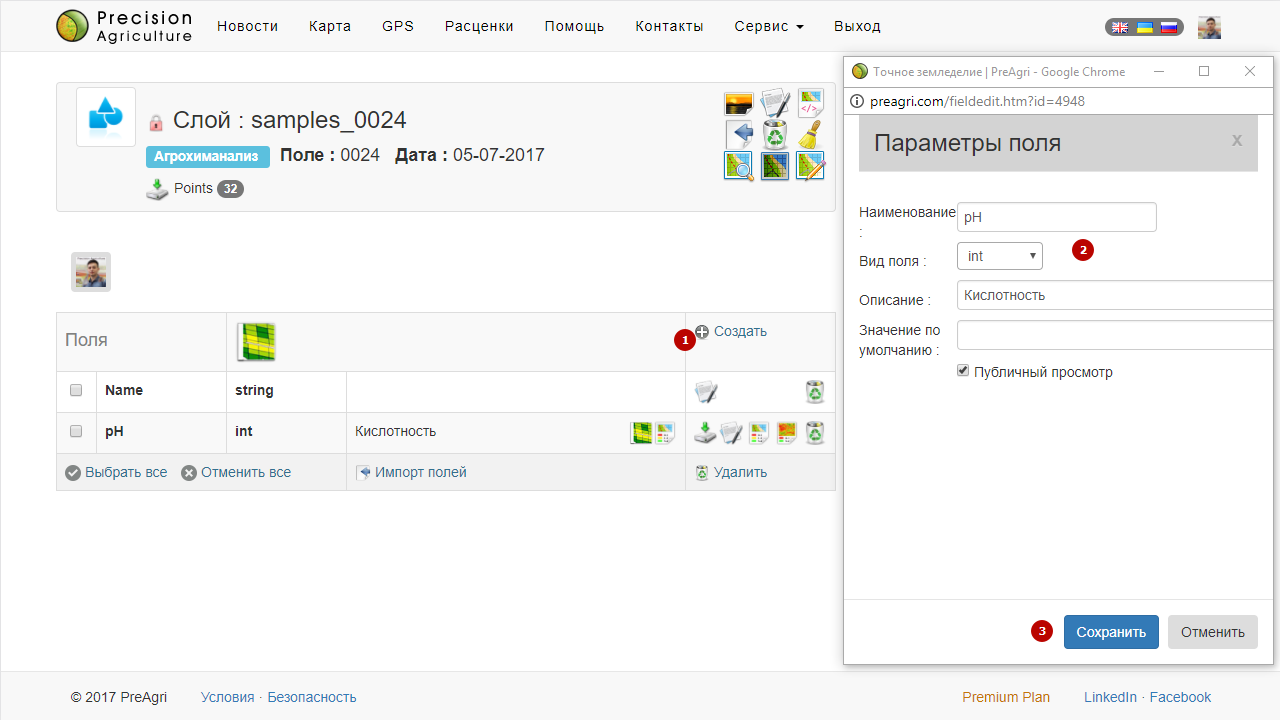This screenshot has height=720, width=1280.
Task: Go to the Карта page
Action: [330, 26]
